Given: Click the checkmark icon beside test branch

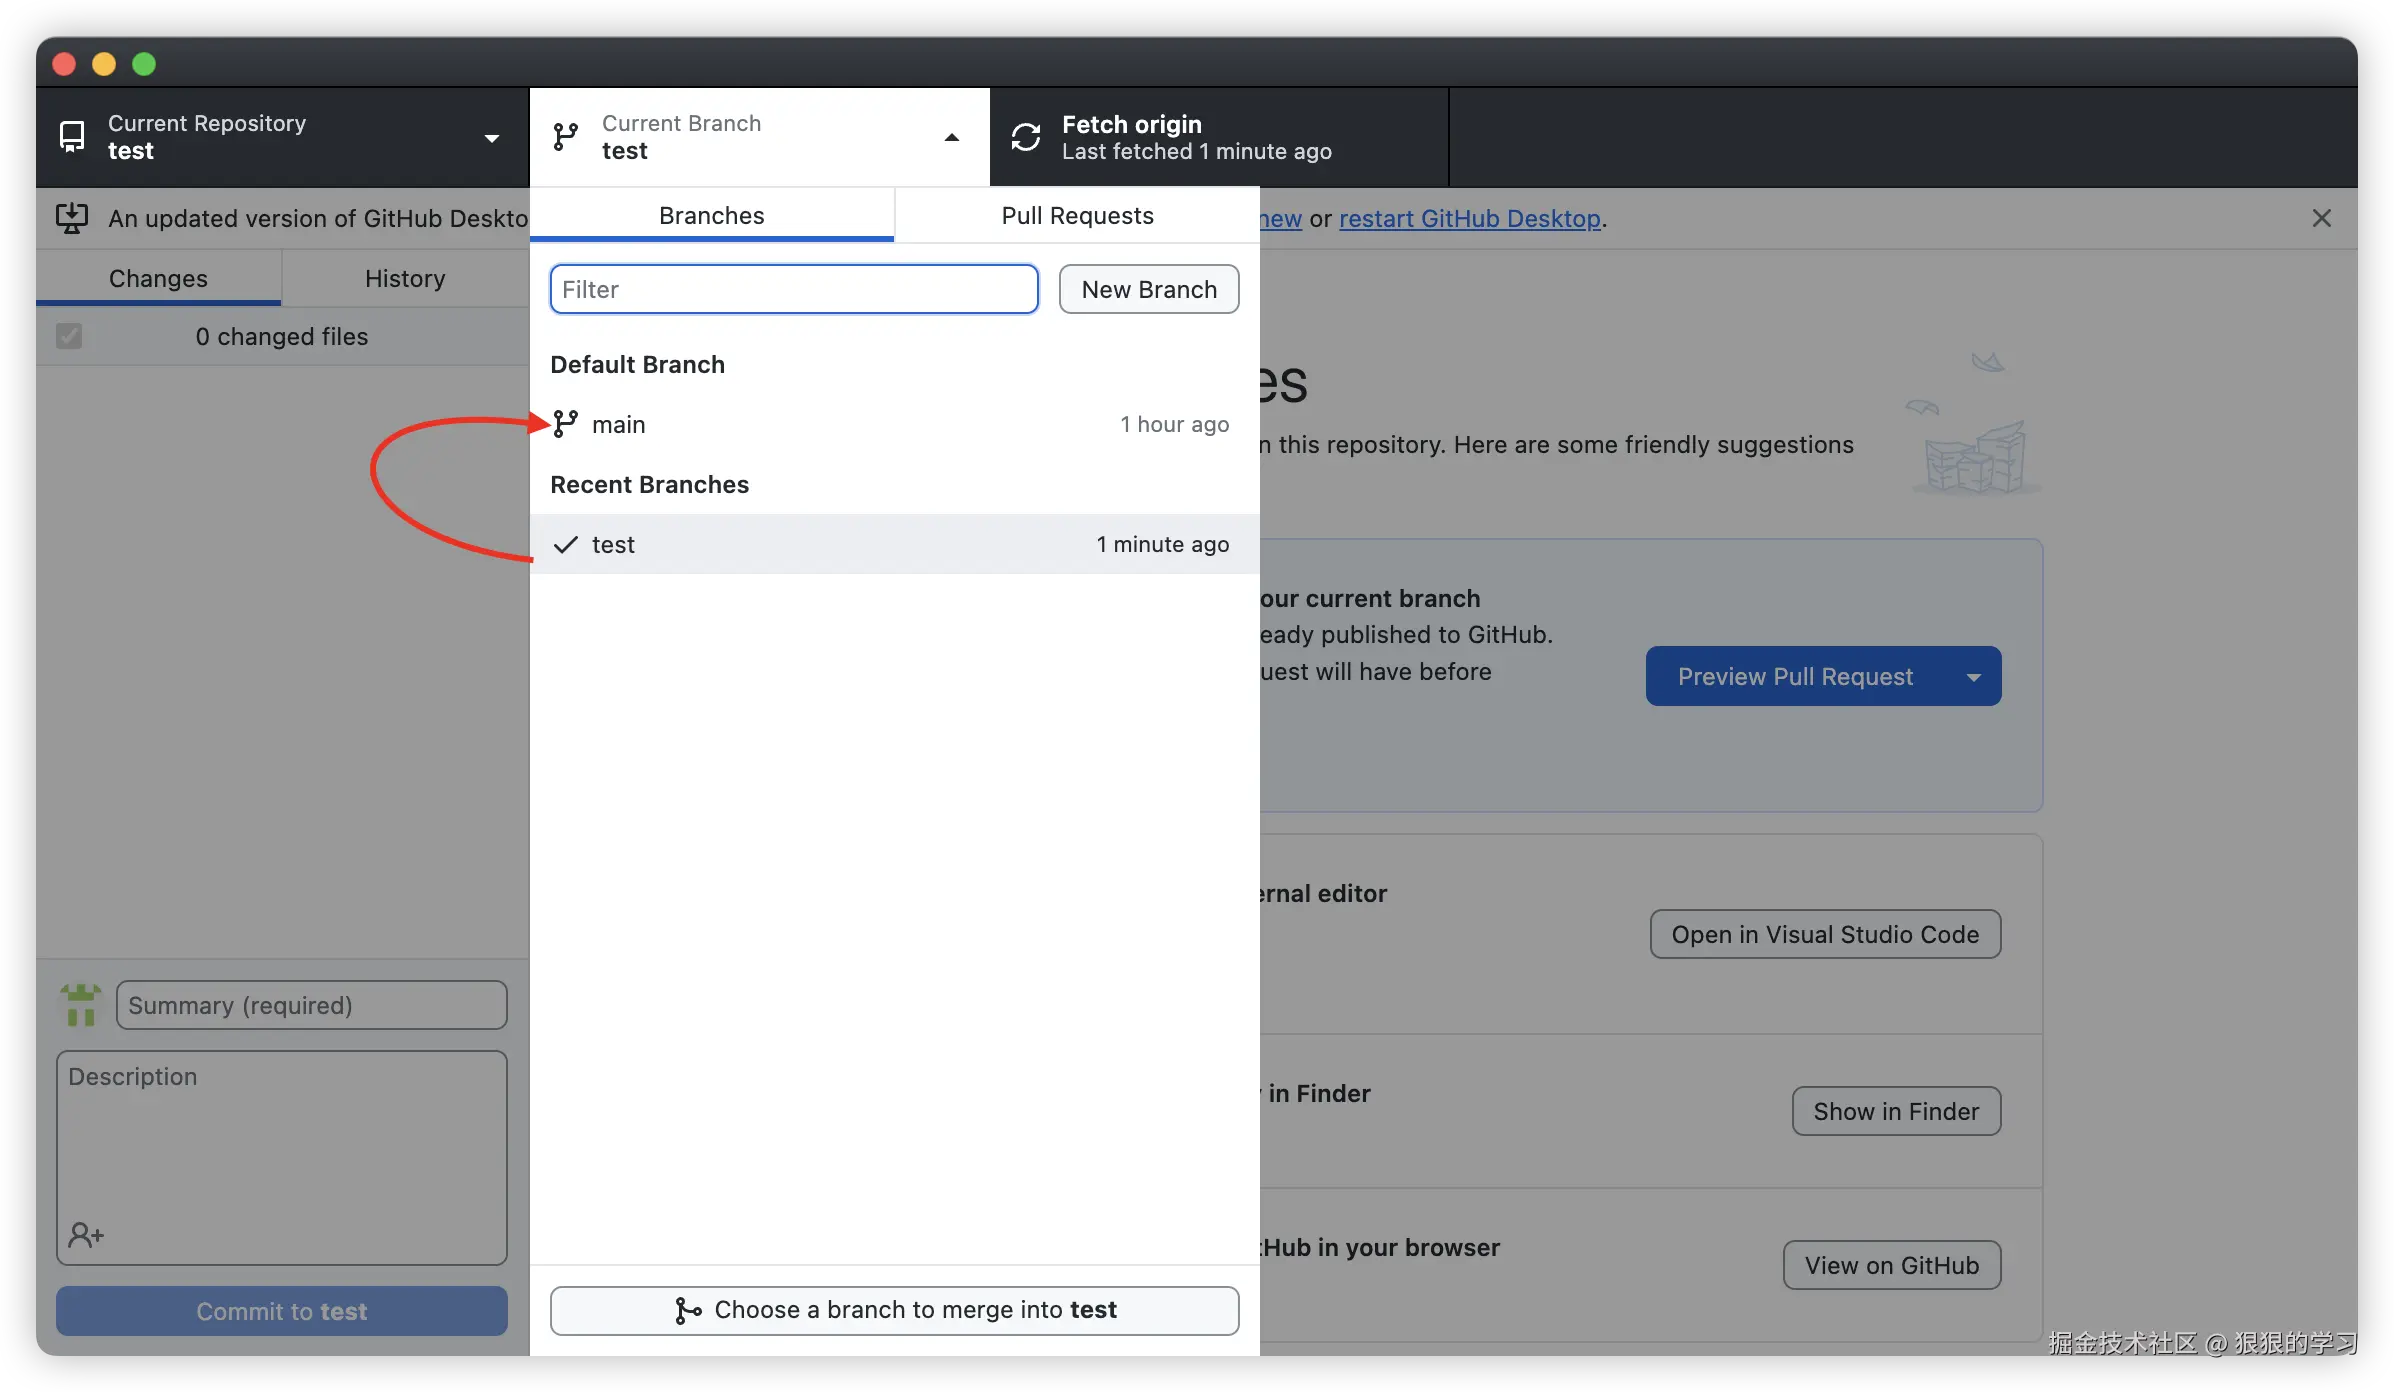Looking at the screenshot, I should pos(566,545).
